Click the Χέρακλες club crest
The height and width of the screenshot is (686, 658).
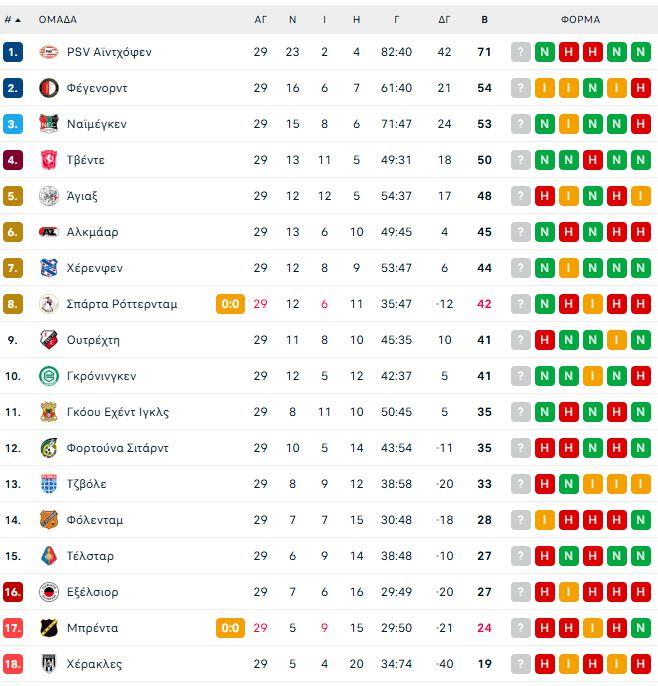[x=48, y=664]
